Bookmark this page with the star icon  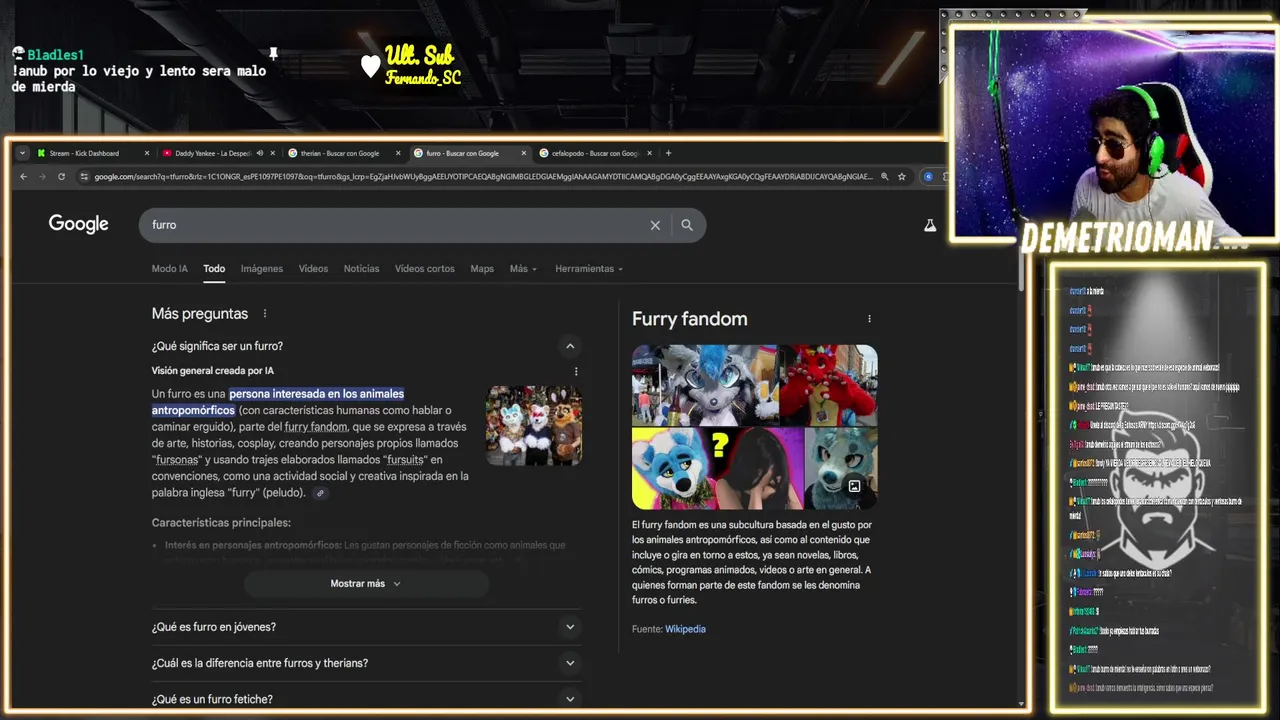click(x=902, y=177)
